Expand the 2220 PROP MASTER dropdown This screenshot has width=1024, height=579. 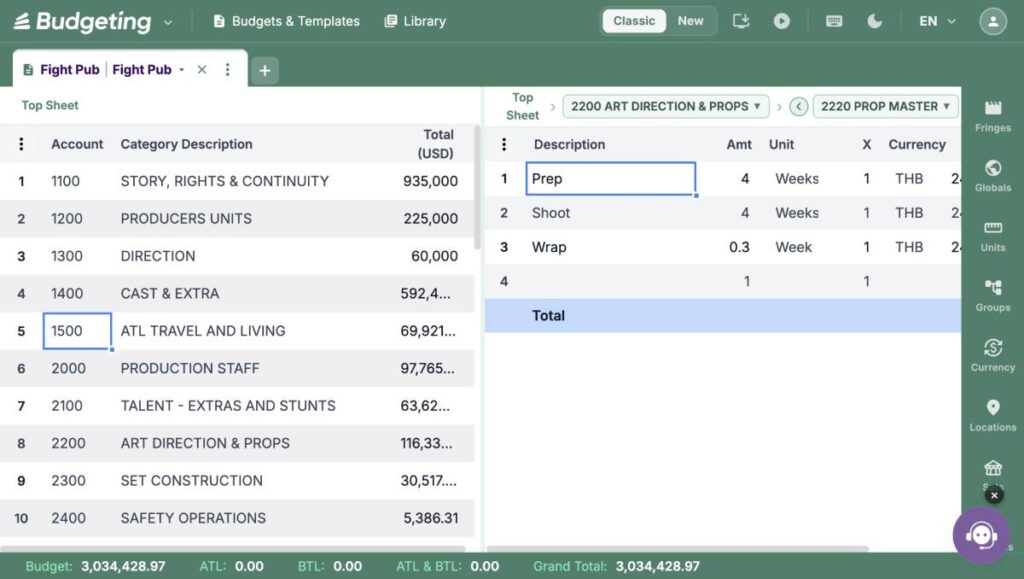885,106
